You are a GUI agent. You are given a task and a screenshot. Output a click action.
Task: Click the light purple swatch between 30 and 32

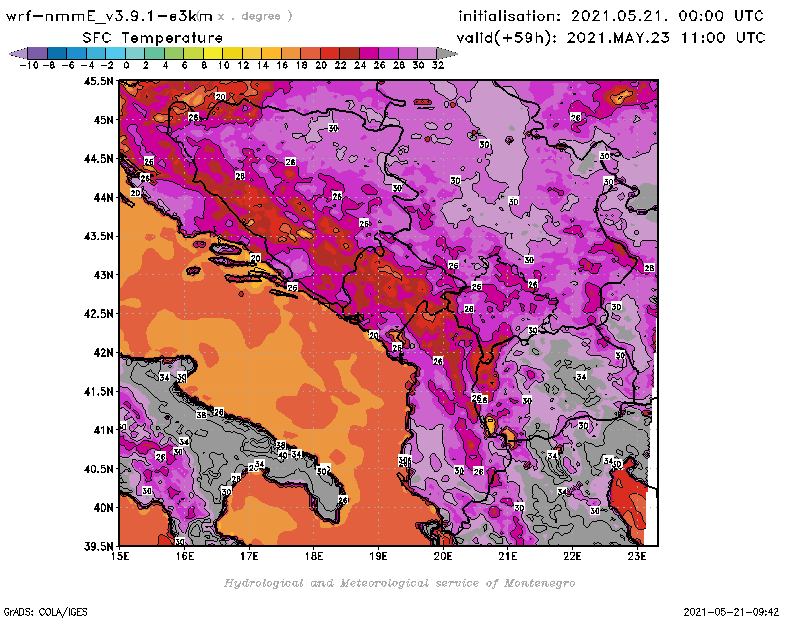point(428,53)
